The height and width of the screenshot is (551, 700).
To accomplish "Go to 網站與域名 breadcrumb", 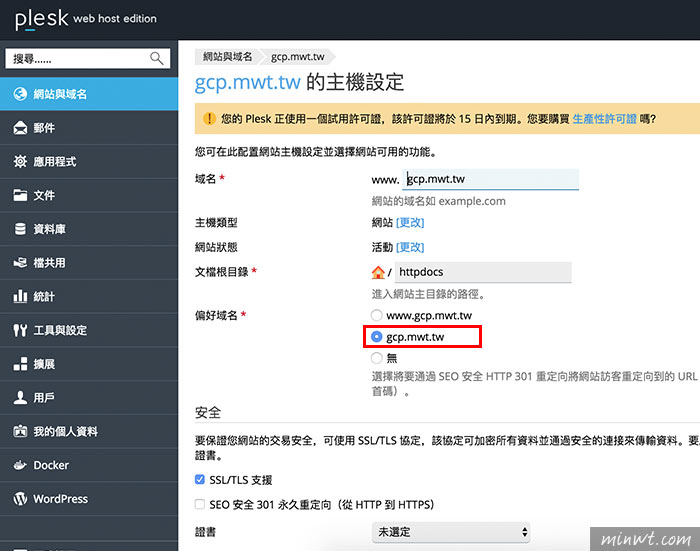I will [x=227, y=57].
